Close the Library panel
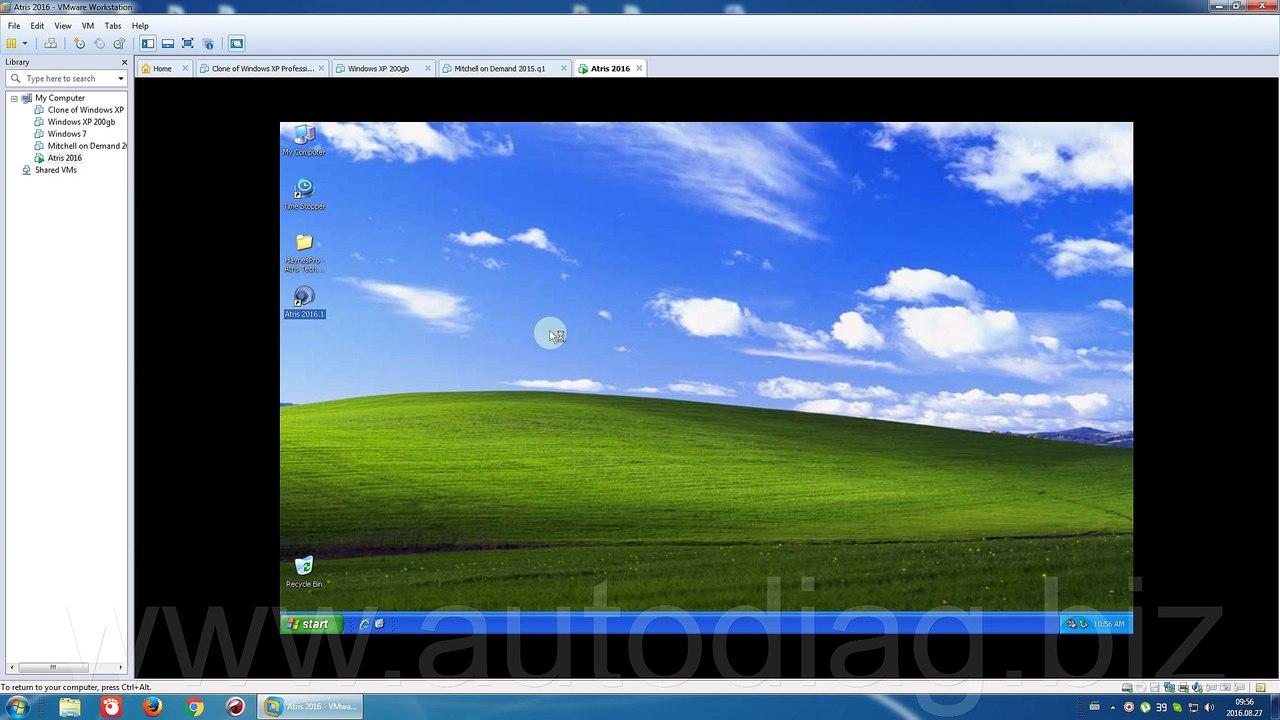1280x720 pixels. (x=124, y=62)
